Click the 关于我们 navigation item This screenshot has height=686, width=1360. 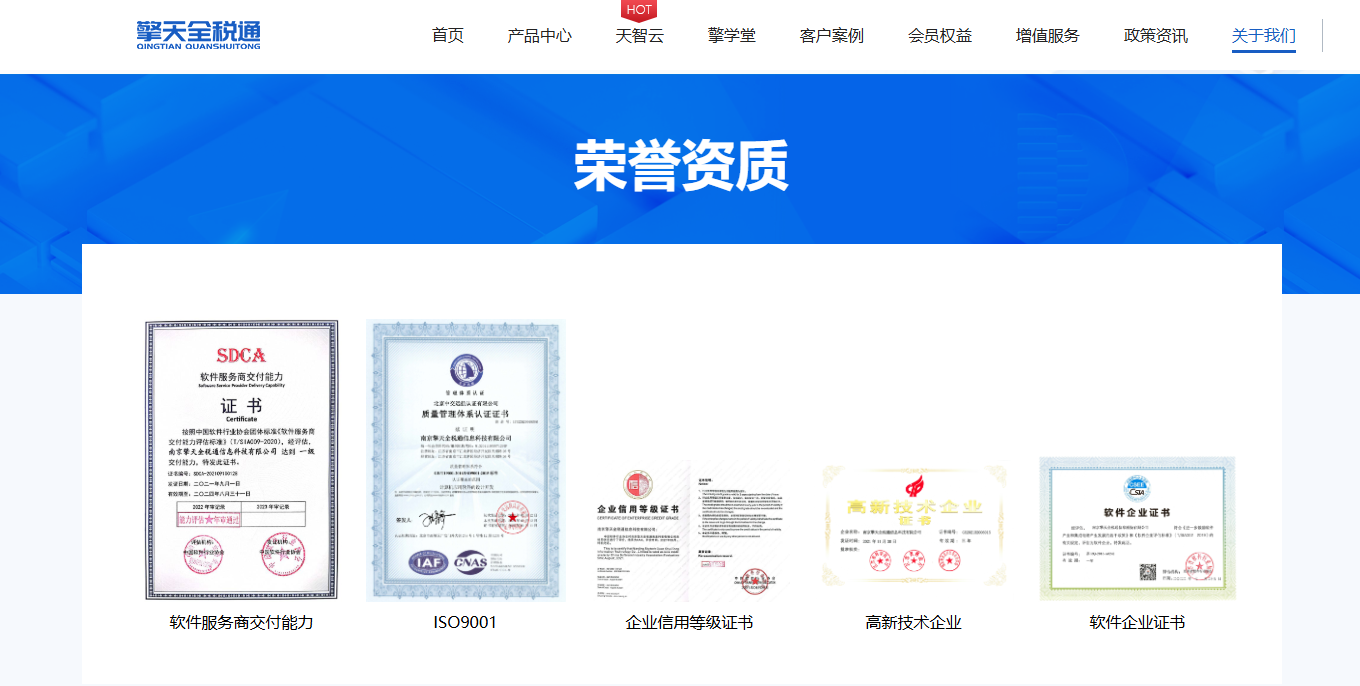click(x=1264, y=36)
